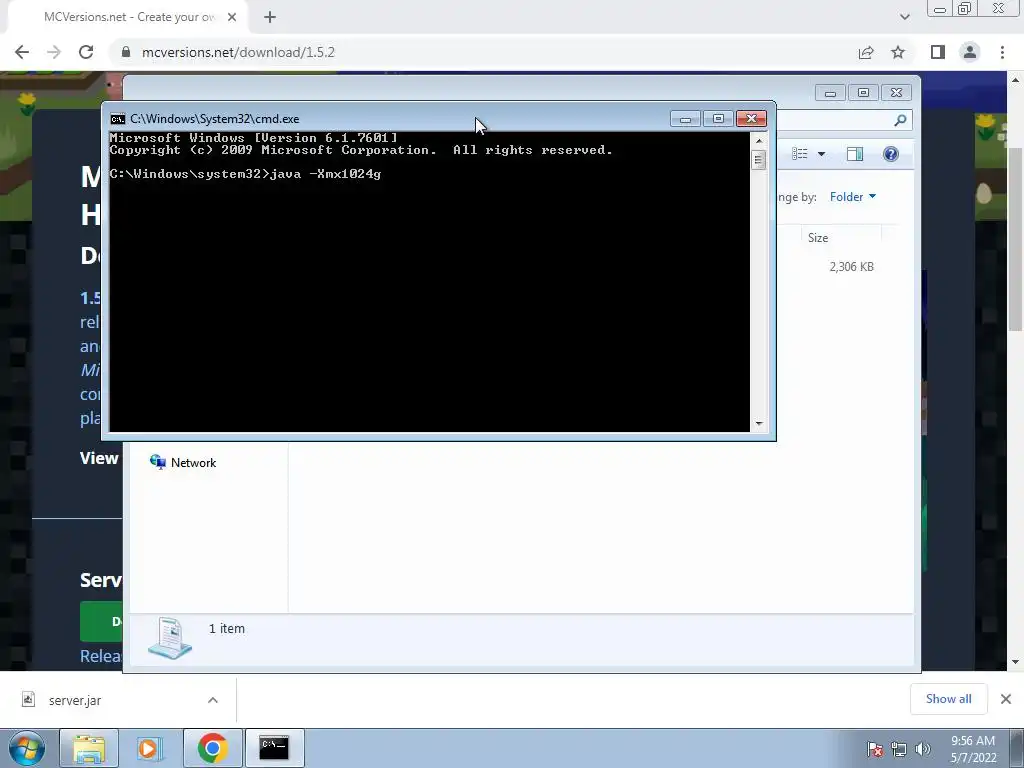Viewport: 1024px width, 768px height.
Task: Click the details pane file icon
Action: click(170, 638)
